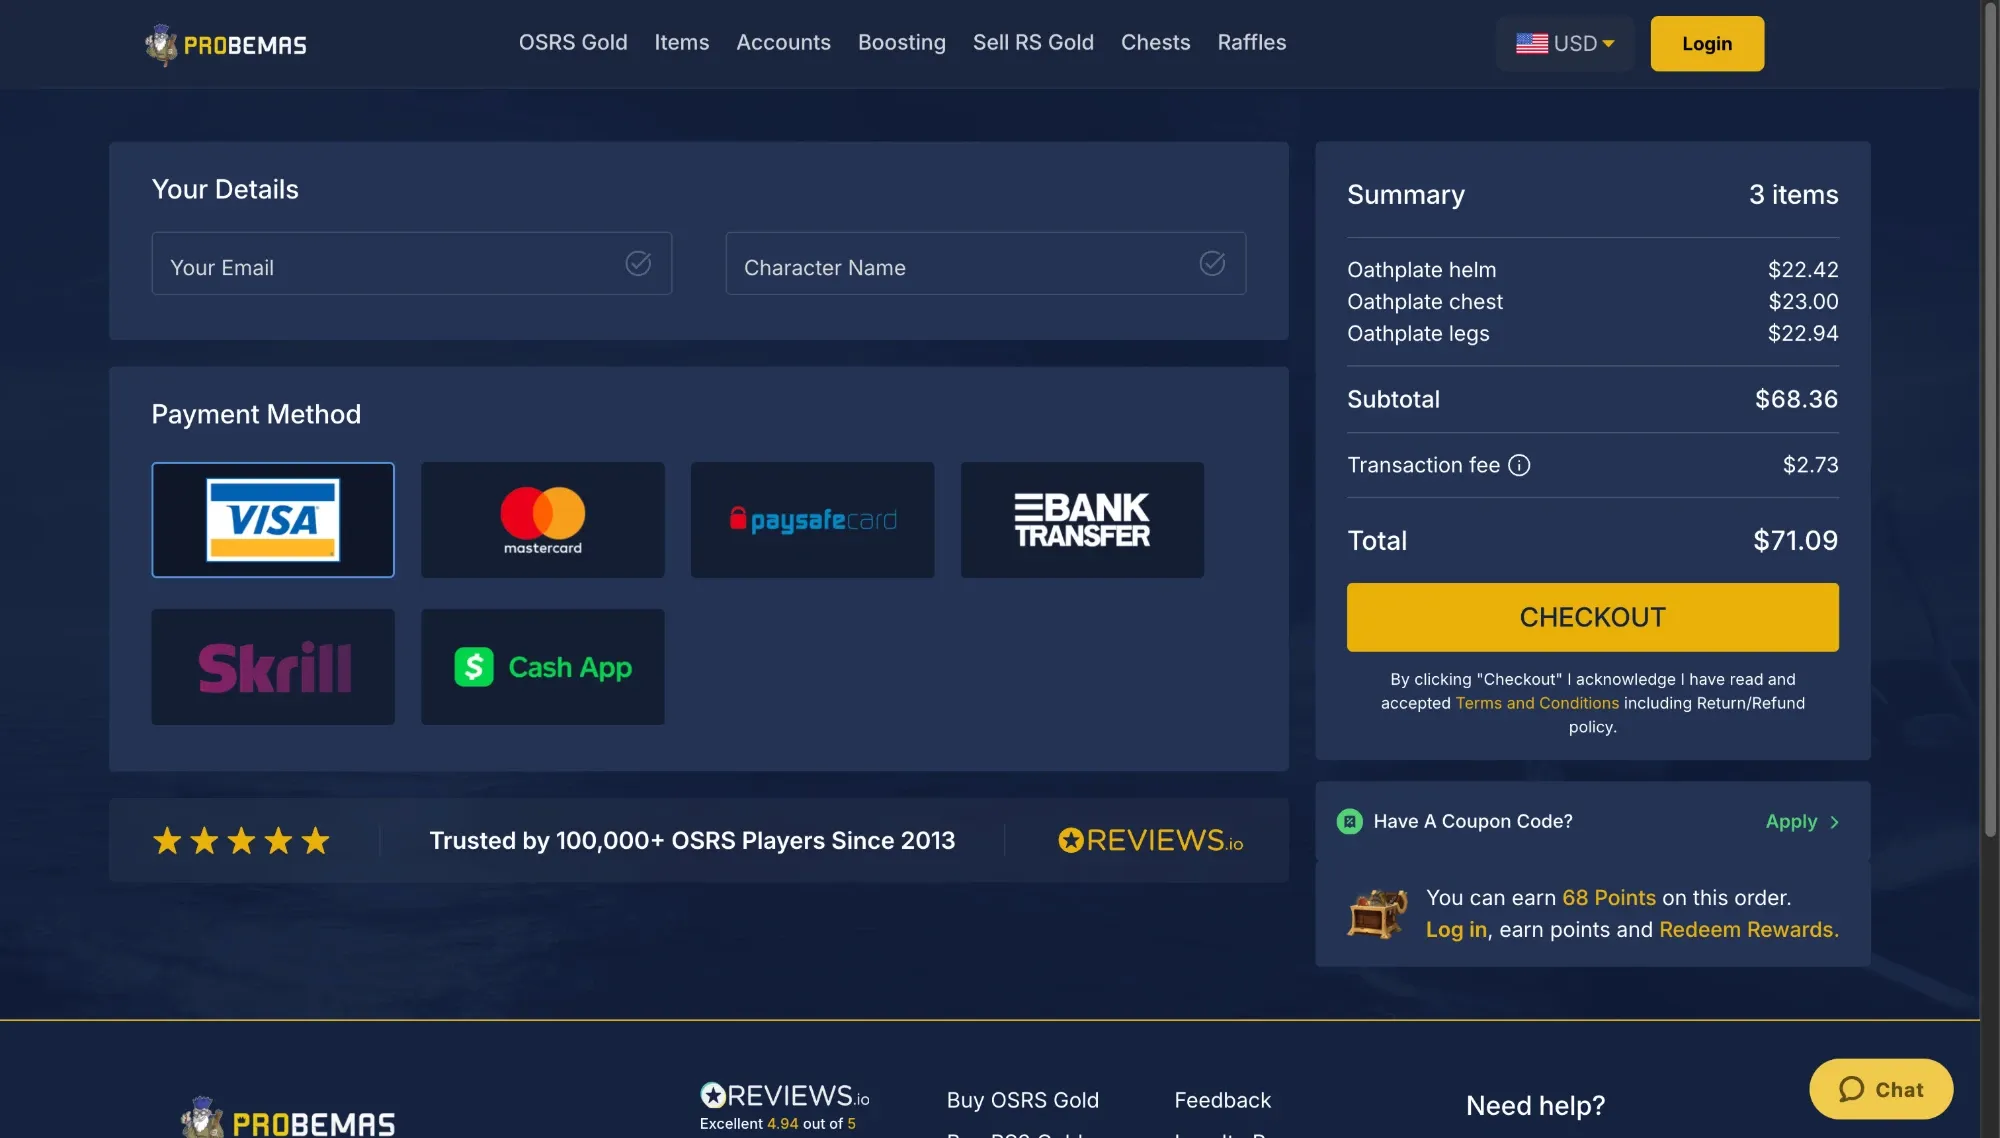Viewport: 2000px width, 1138px height.
Task: Choose Bank Transfer payment option
Action: [x=1082, y=520]
